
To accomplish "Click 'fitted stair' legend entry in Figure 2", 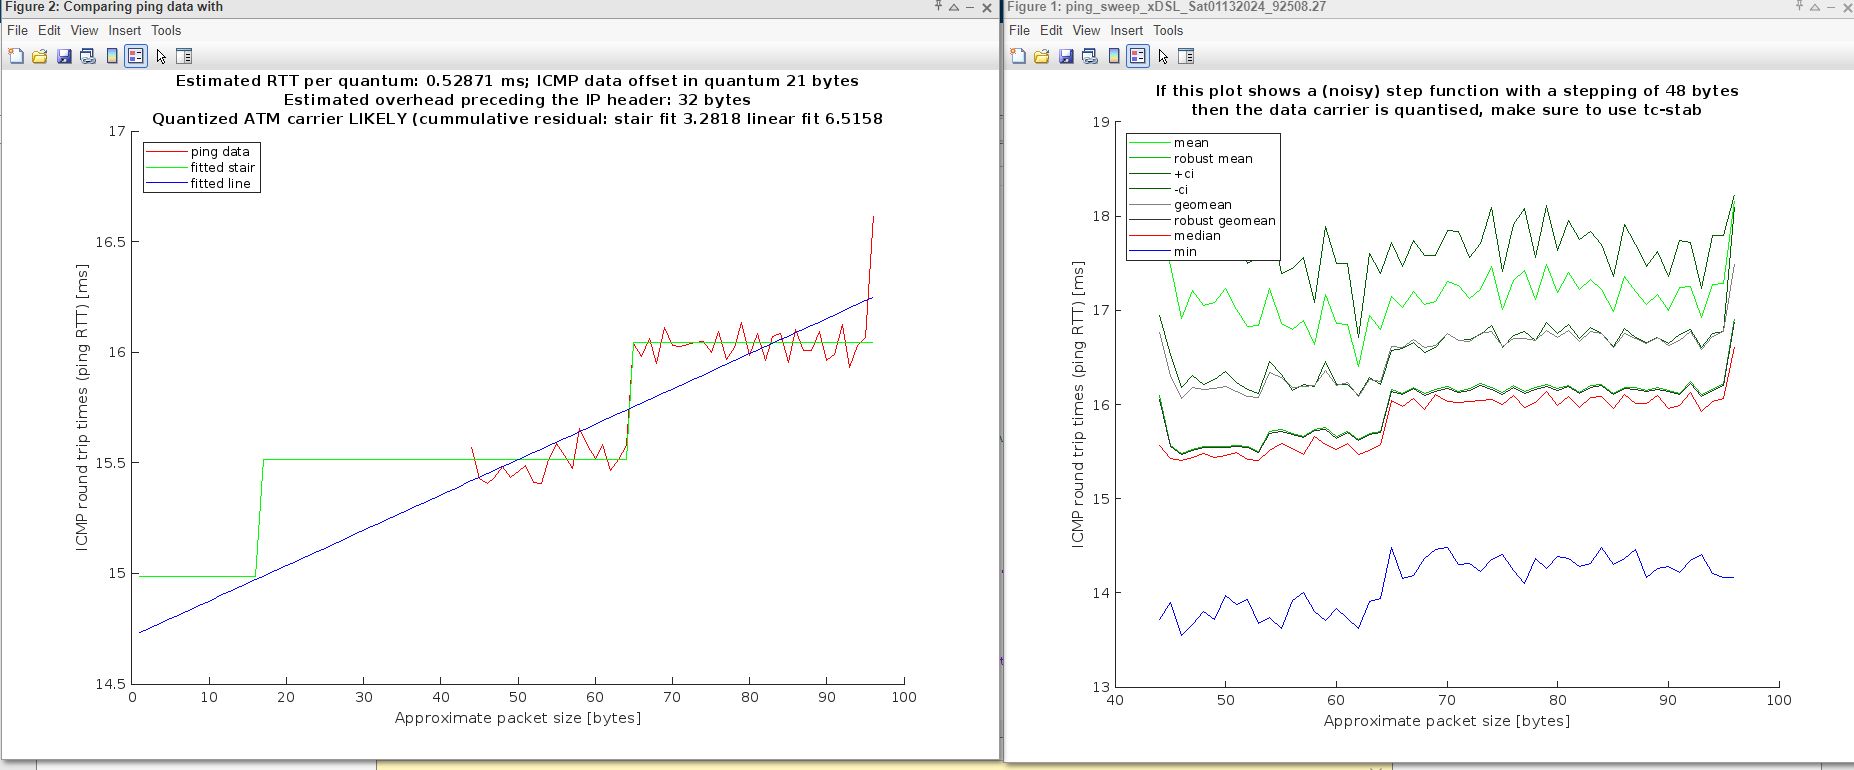I will tap(223, 168).
